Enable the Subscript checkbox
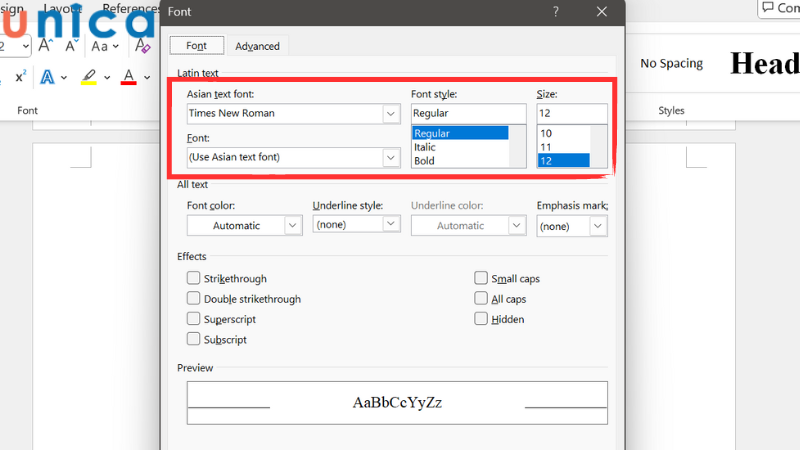Screen dimensions: 800x450 click(193, 339)
